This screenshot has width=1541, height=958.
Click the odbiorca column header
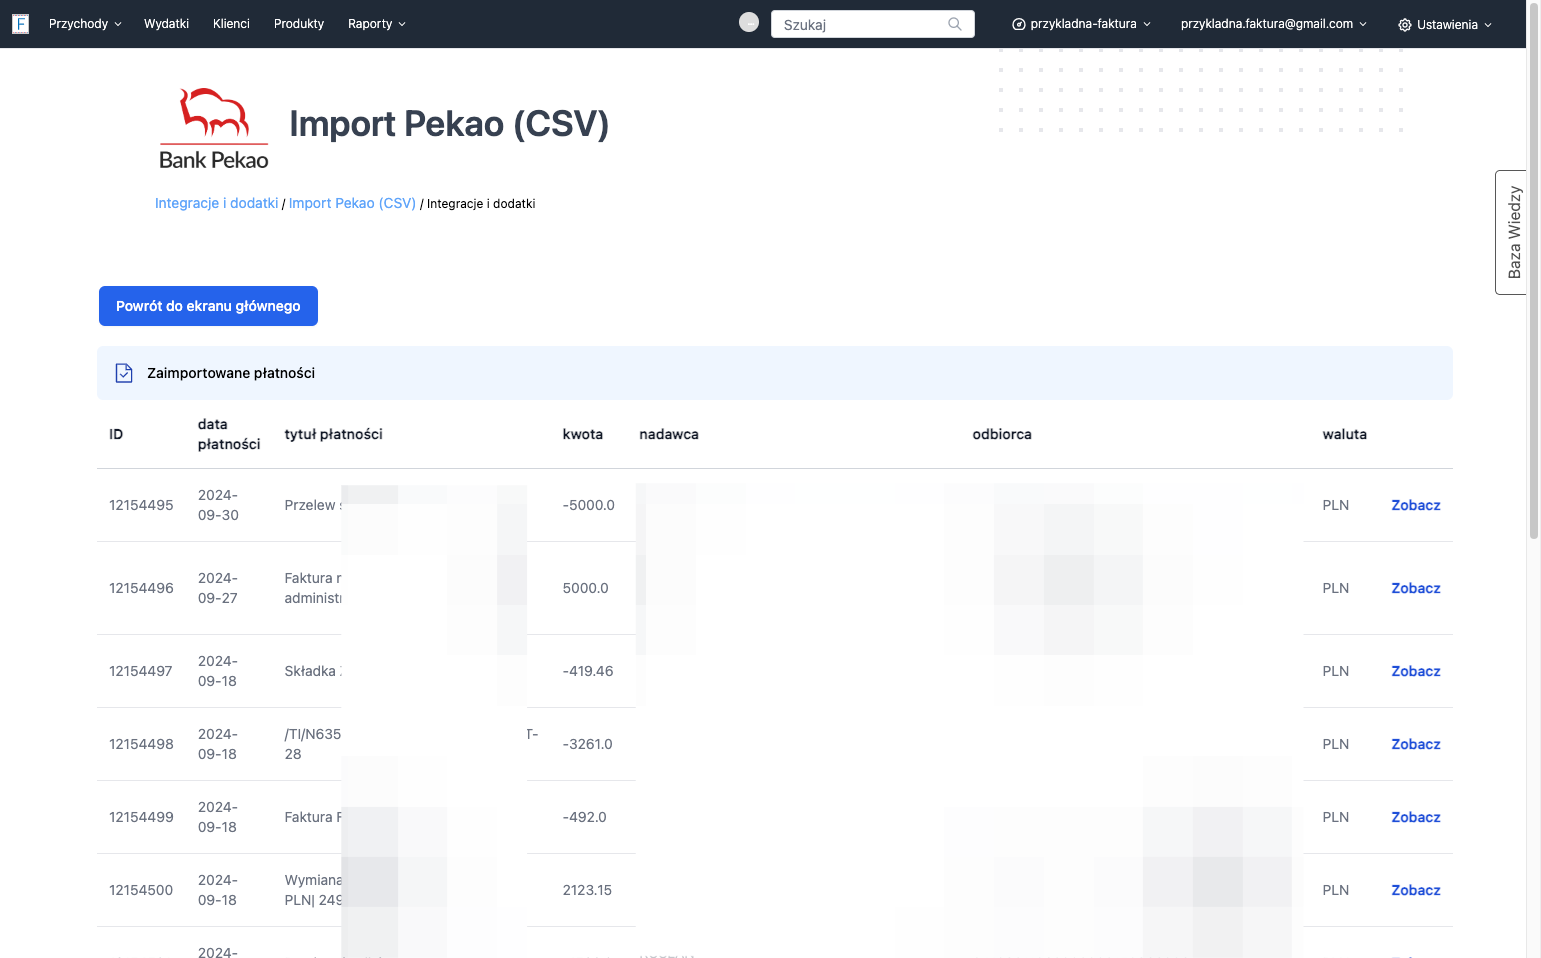[x=1002, y=434]
